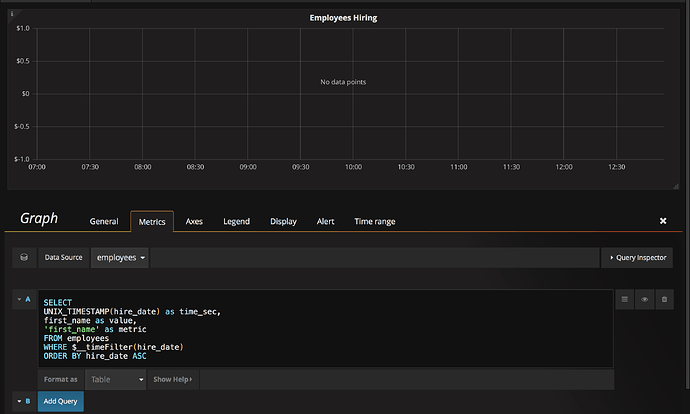Screen dimensions: 690x414
Task: Open query A hamburger options menu
Action: coord(624,300)
